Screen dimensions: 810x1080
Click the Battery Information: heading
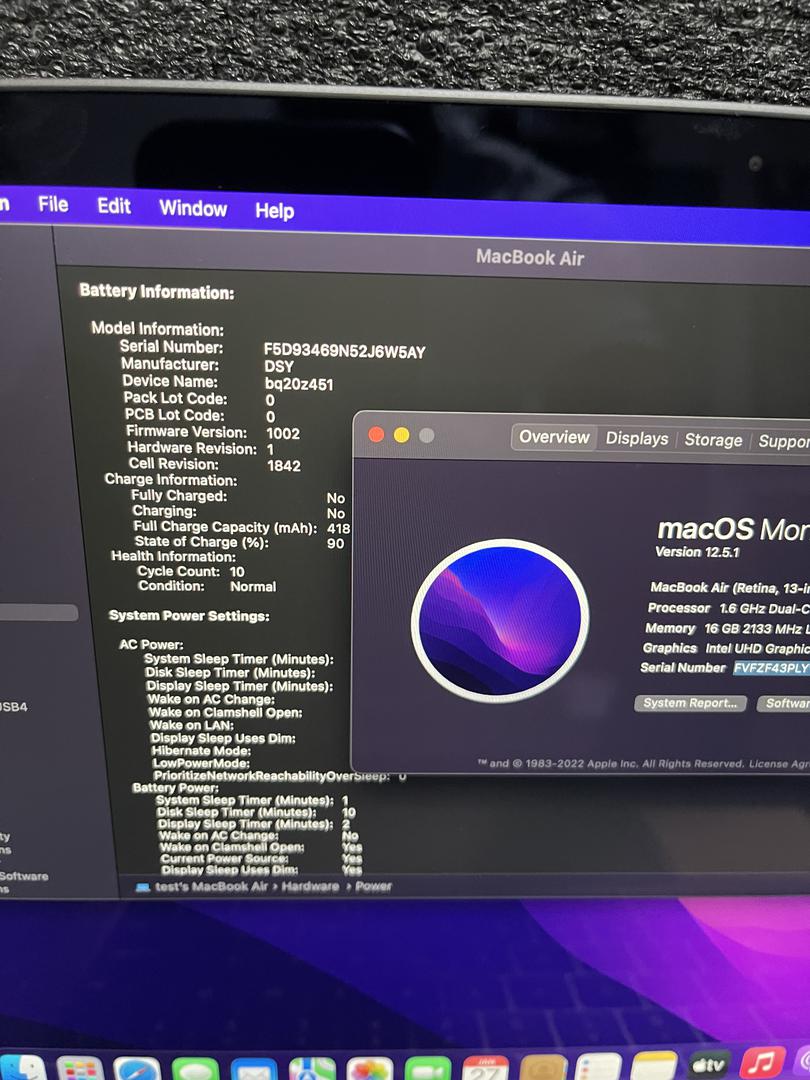(157, 291)
